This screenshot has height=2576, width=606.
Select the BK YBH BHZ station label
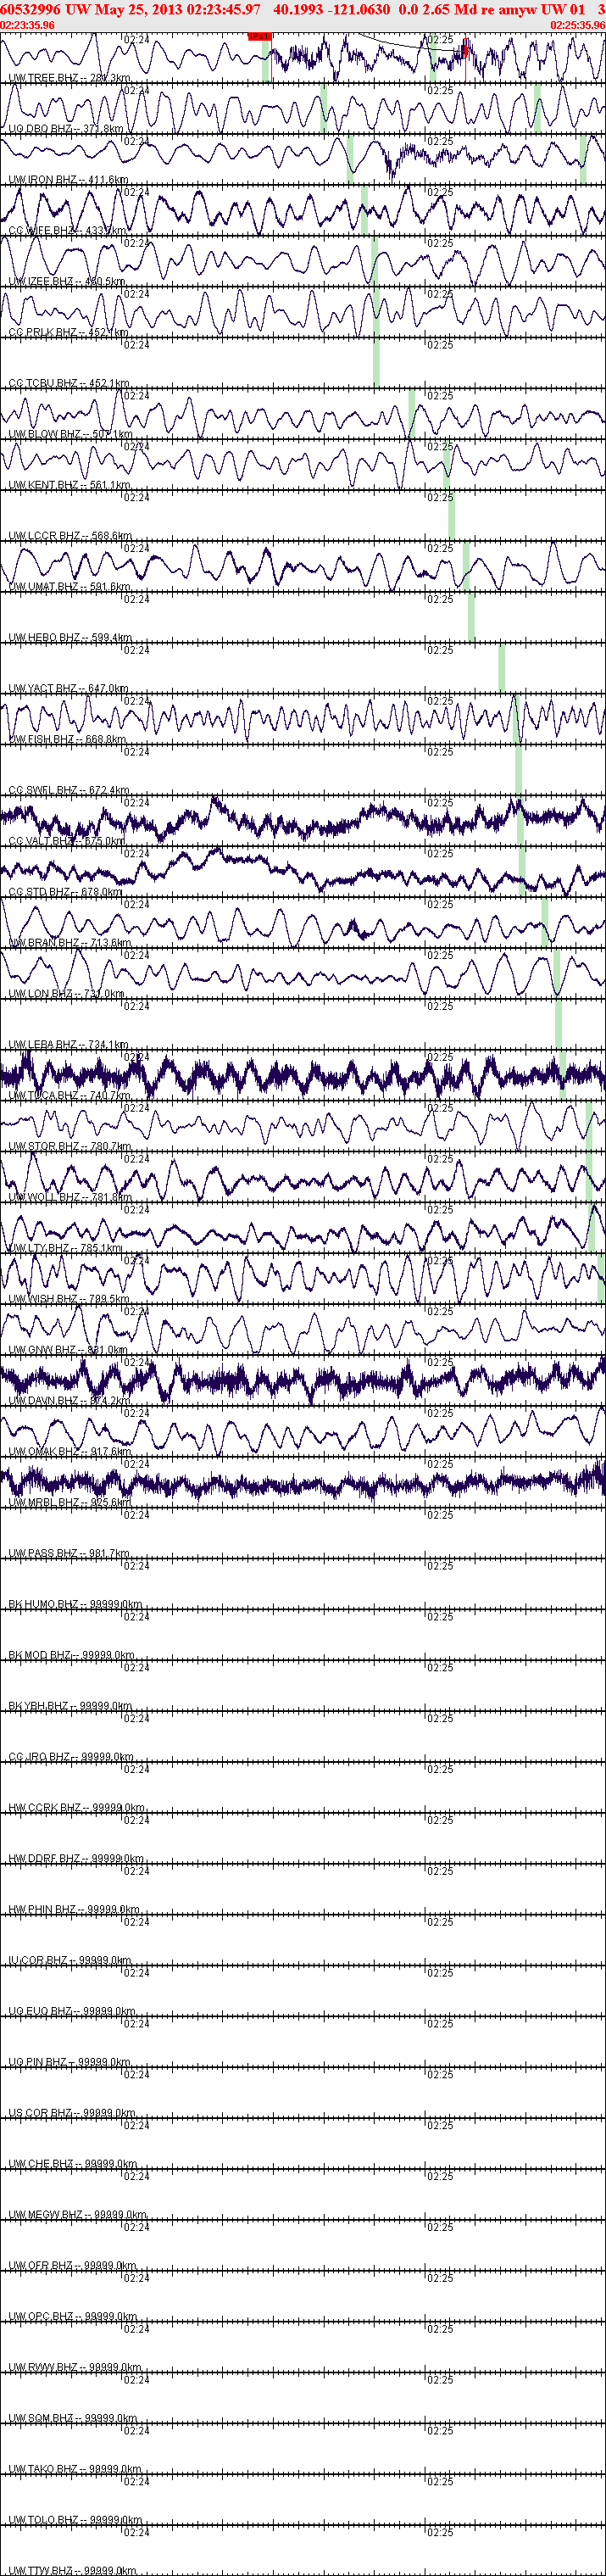click(x=71, y=1707)
